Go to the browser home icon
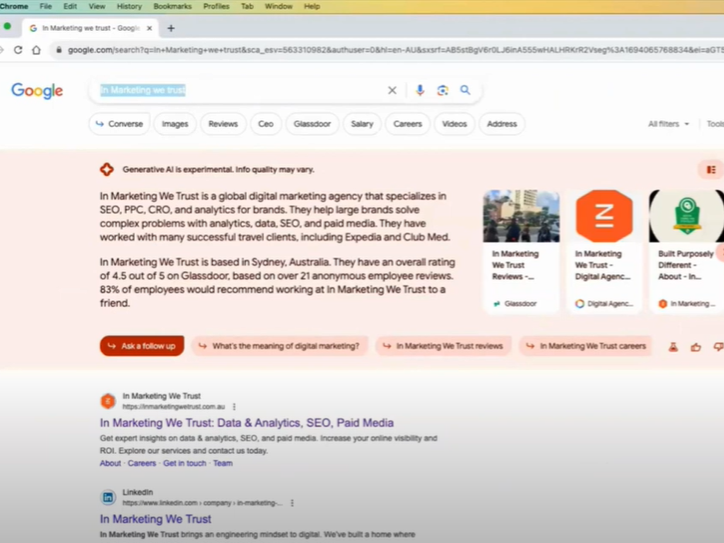Image resolution: width=724 pixels, height=543 pixels. click(36, 50)
